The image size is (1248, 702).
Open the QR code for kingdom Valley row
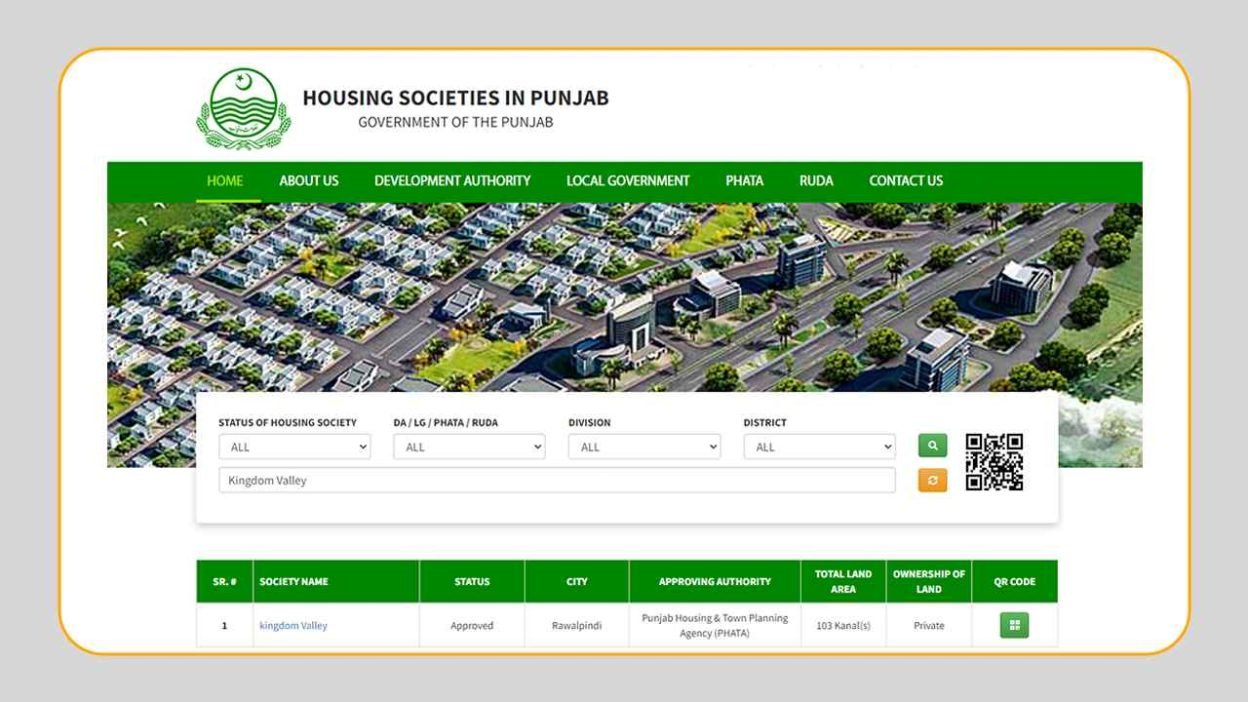click(x=1014, y=625)
